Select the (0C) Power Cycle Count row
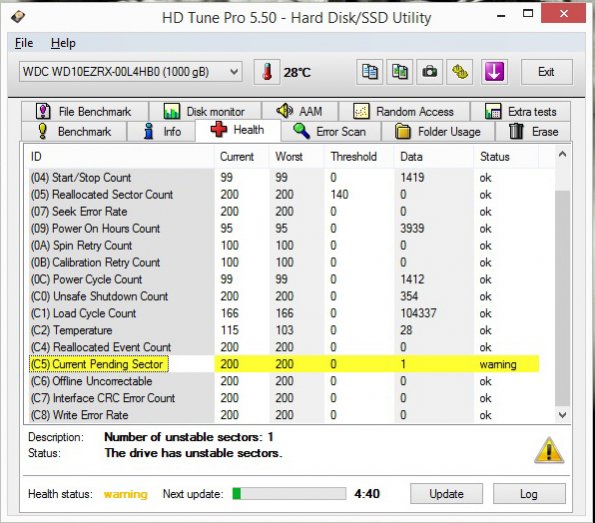595x523 pixels. 284,279
